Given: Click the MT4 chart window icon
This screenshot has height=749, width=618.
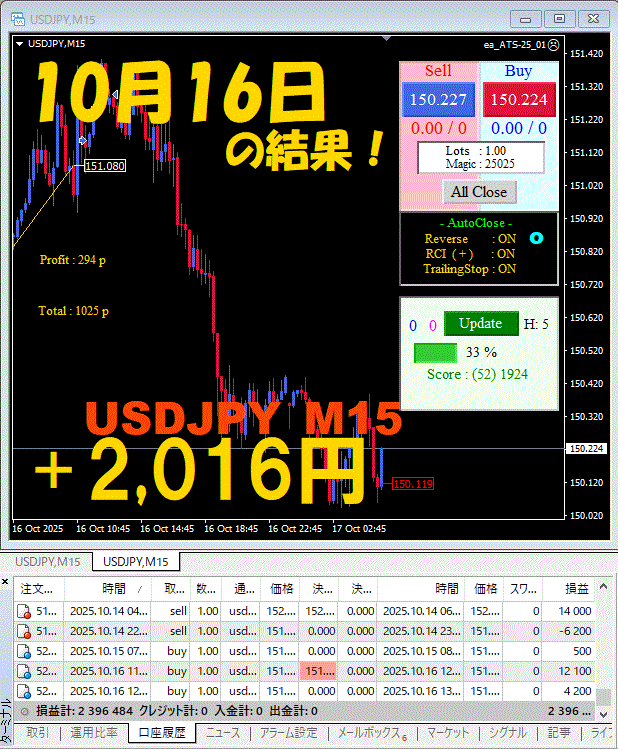Looking at the screenshot, I should point(18,19).
